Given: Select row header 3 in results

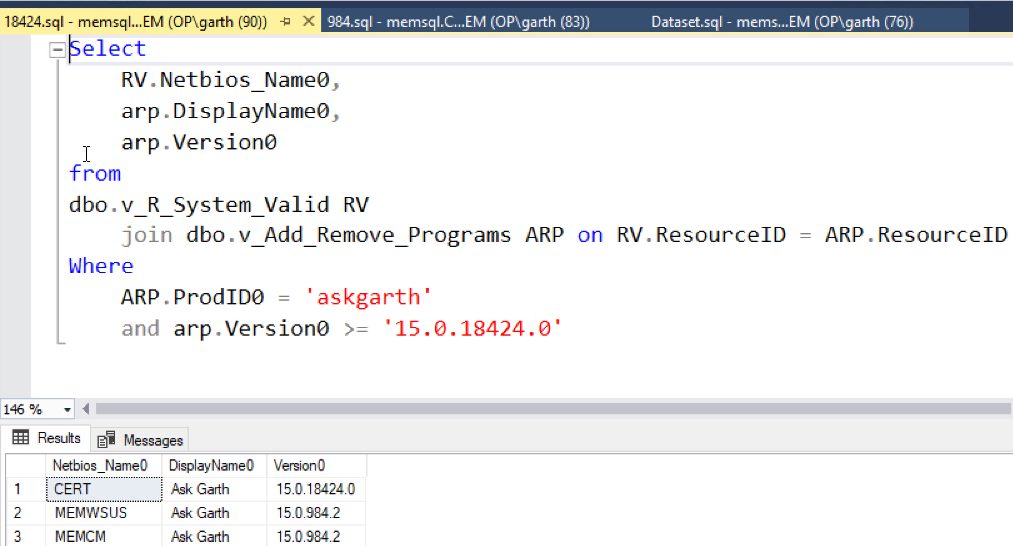Looking at the screenshot, I should click(x=25, y=536).
